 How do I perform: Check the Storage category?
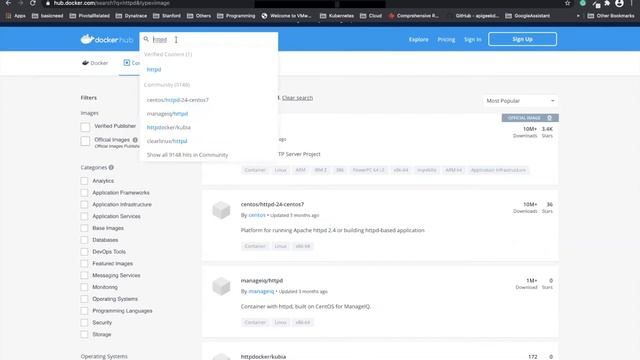(84, 334)
